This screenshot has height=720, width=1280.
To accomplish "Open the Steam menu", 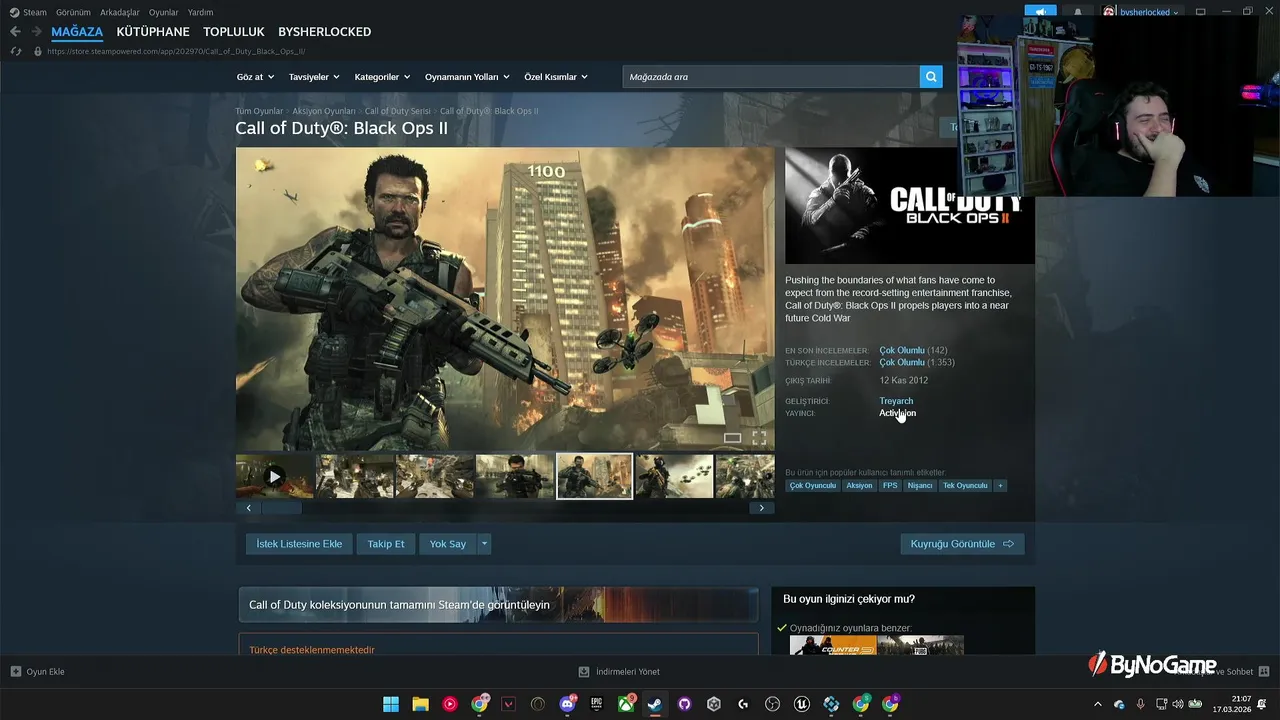I will point(28,12).
